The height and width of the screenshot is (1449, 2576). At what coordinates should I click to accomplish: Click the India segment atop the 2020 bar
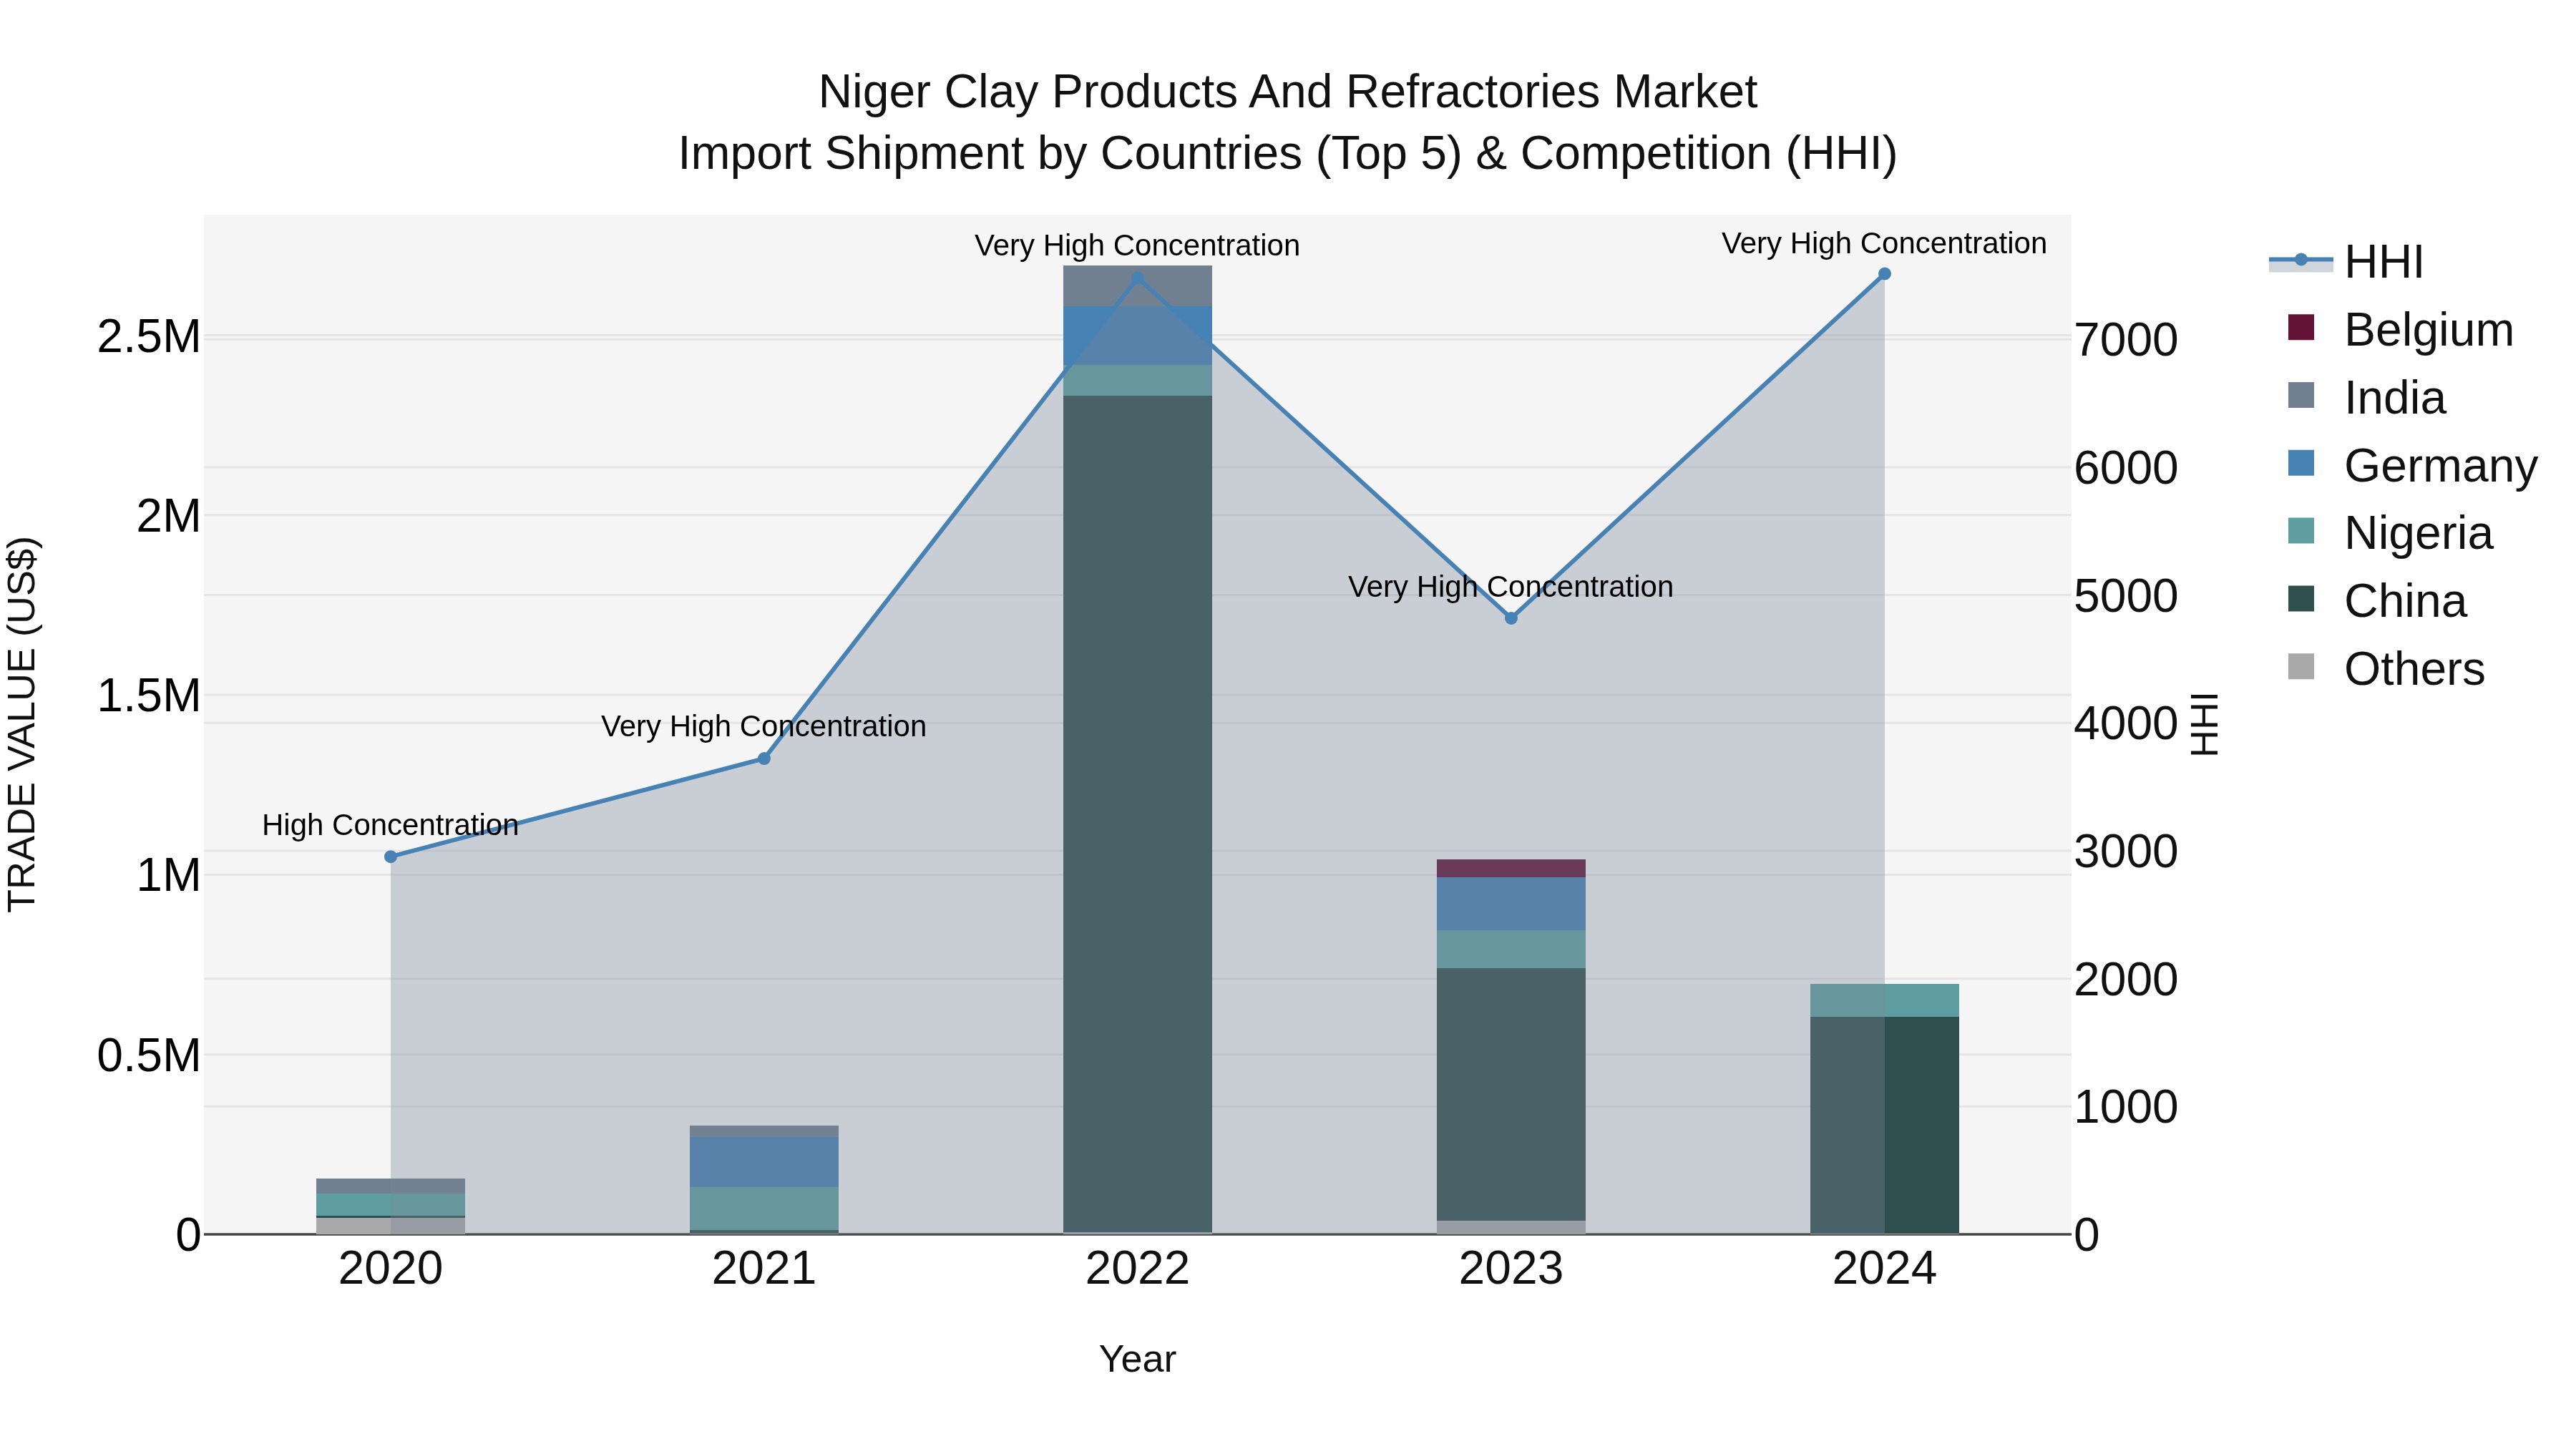click(391, 1186)
